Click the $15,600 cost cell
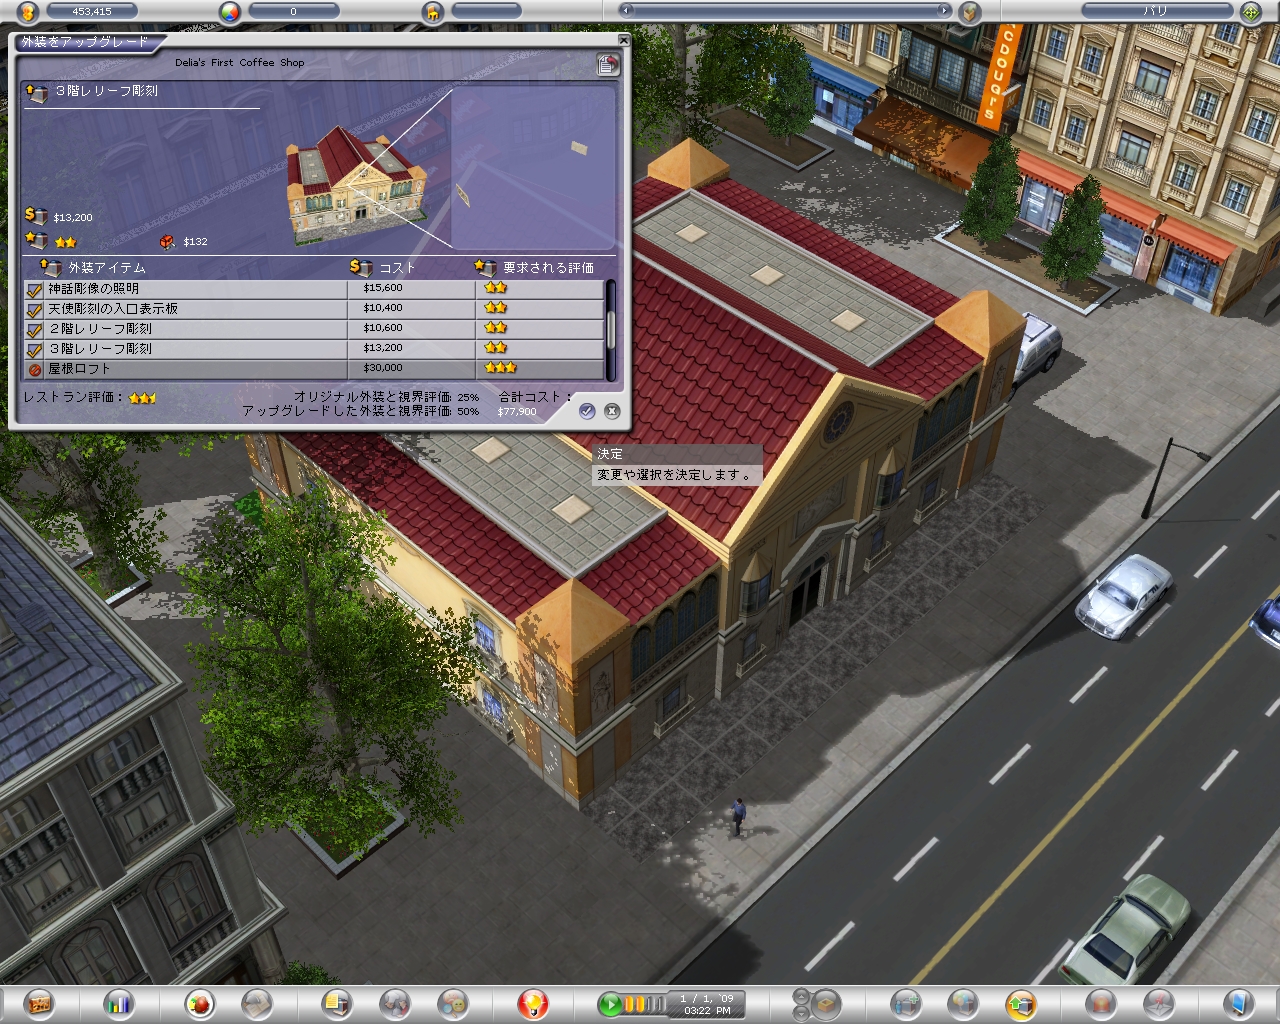This screenshot has width=1280, height=1024. [x=383, y=288]
